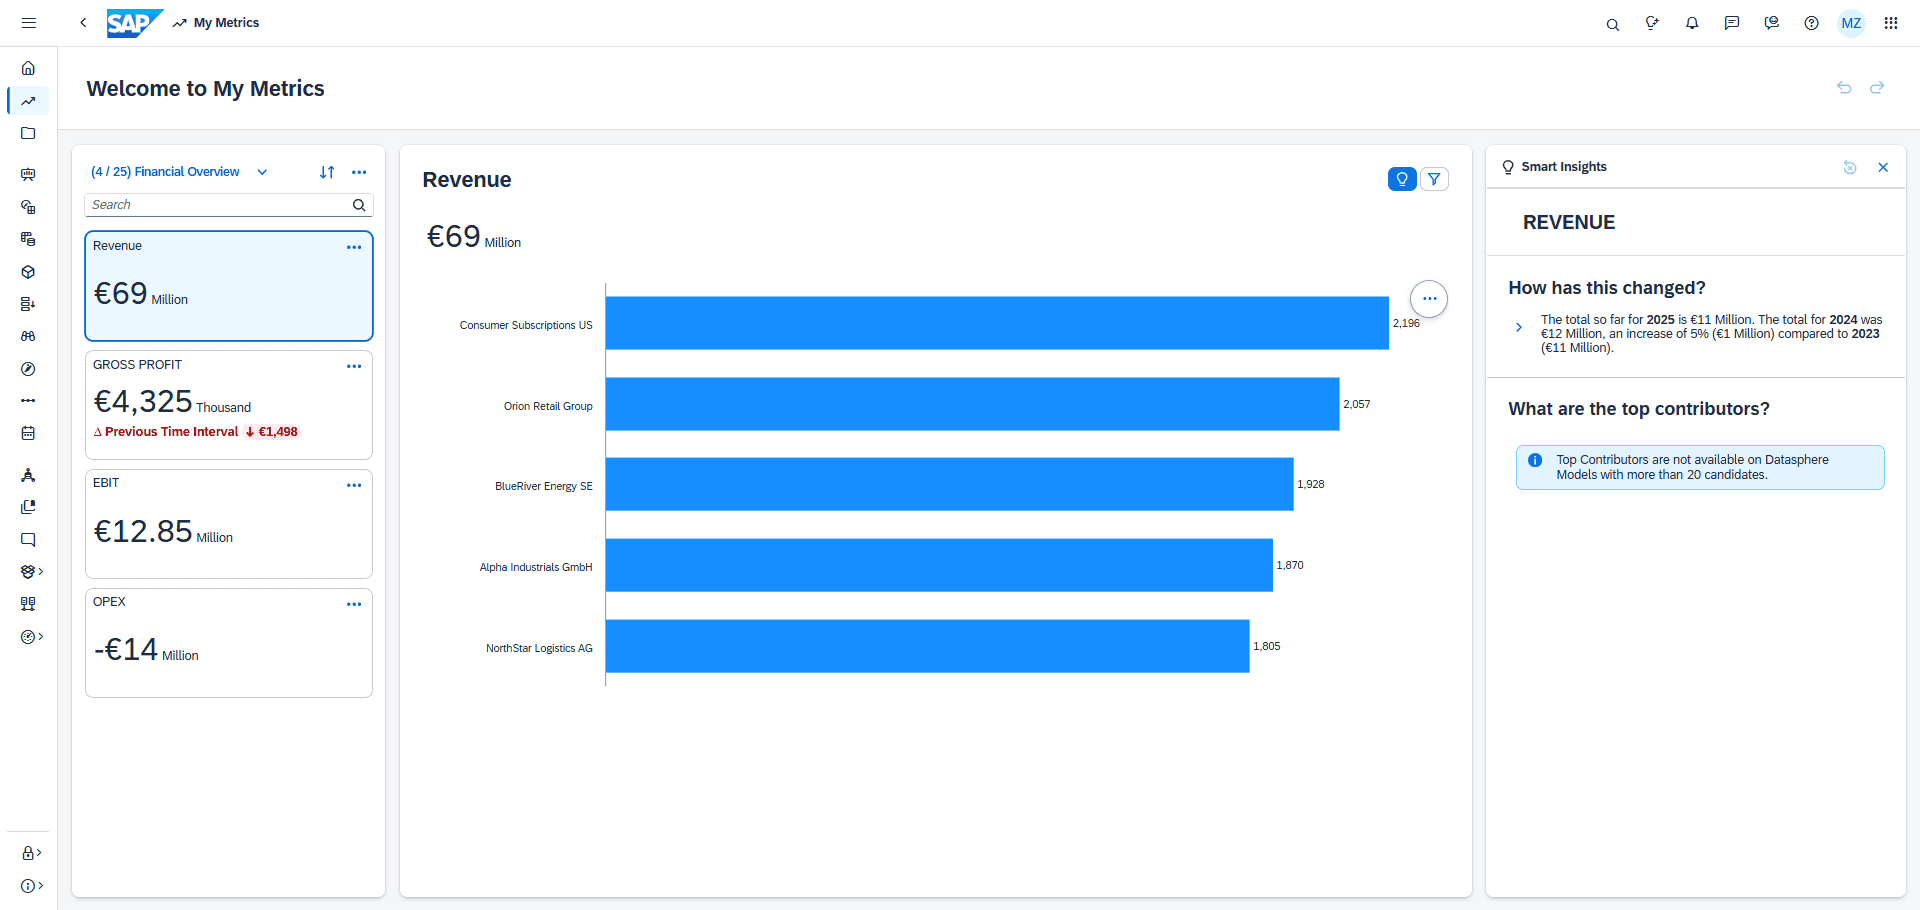Open the Files folder icon in sidebar
The image size is (1920, 910).
28,133
